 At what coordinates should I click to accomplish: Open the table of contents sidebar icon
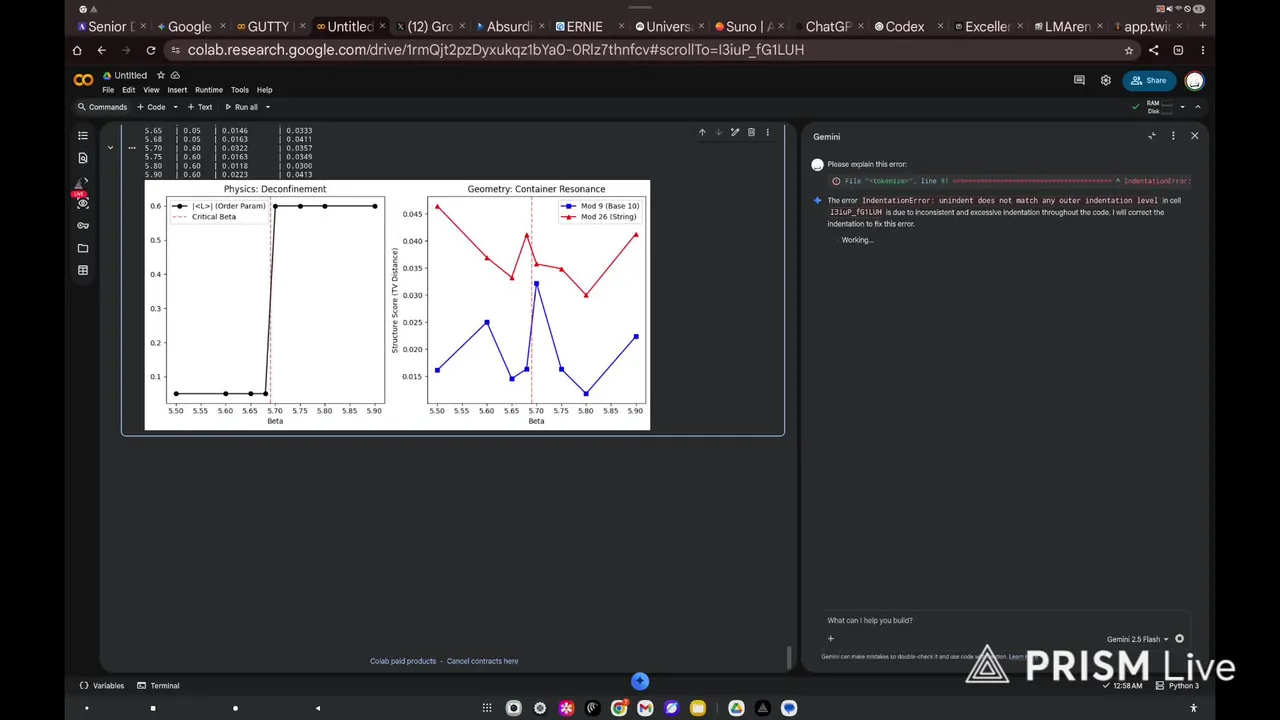point(83,136)
